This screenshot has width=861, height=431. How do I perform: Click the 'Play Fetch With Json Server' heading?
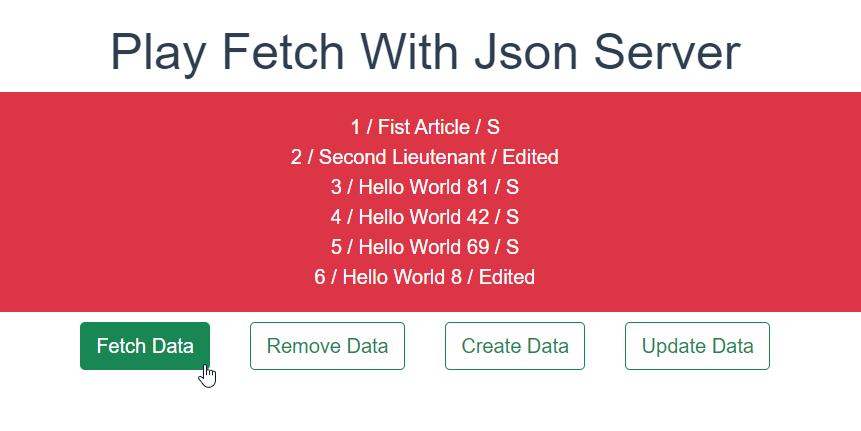tap(425, 52)
